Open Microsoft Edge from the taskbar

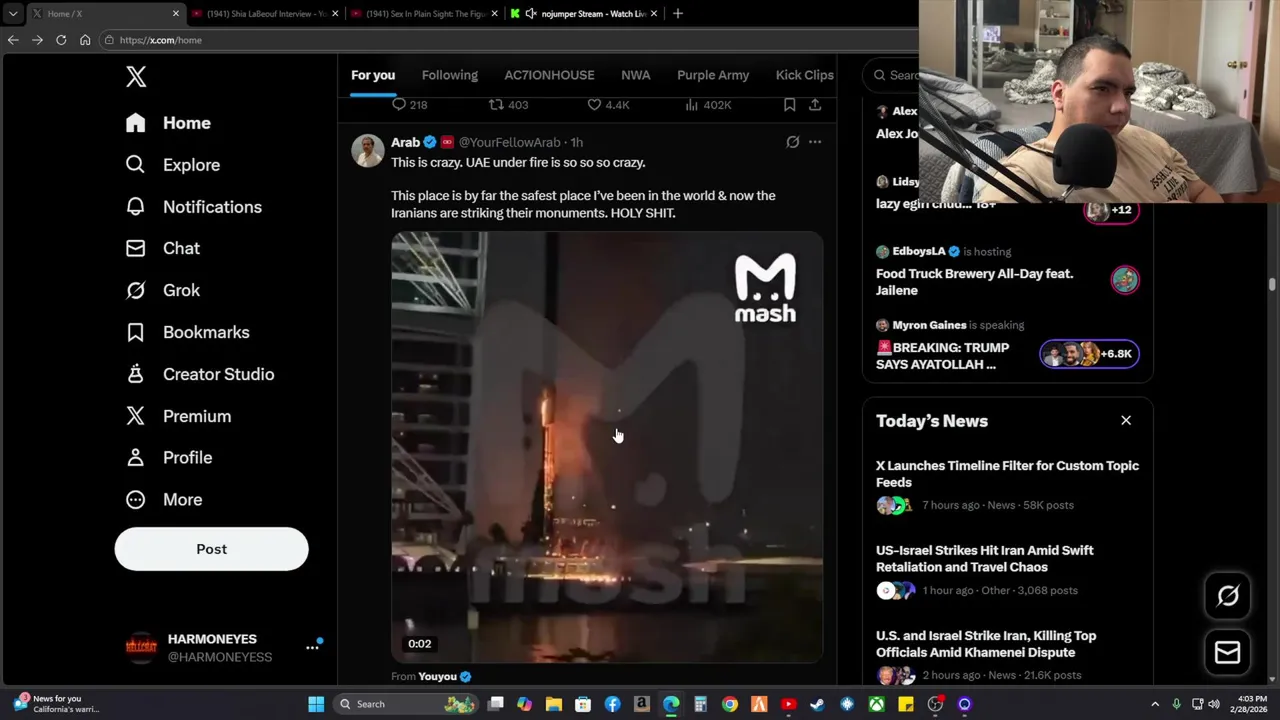click(x=671, y=704)
